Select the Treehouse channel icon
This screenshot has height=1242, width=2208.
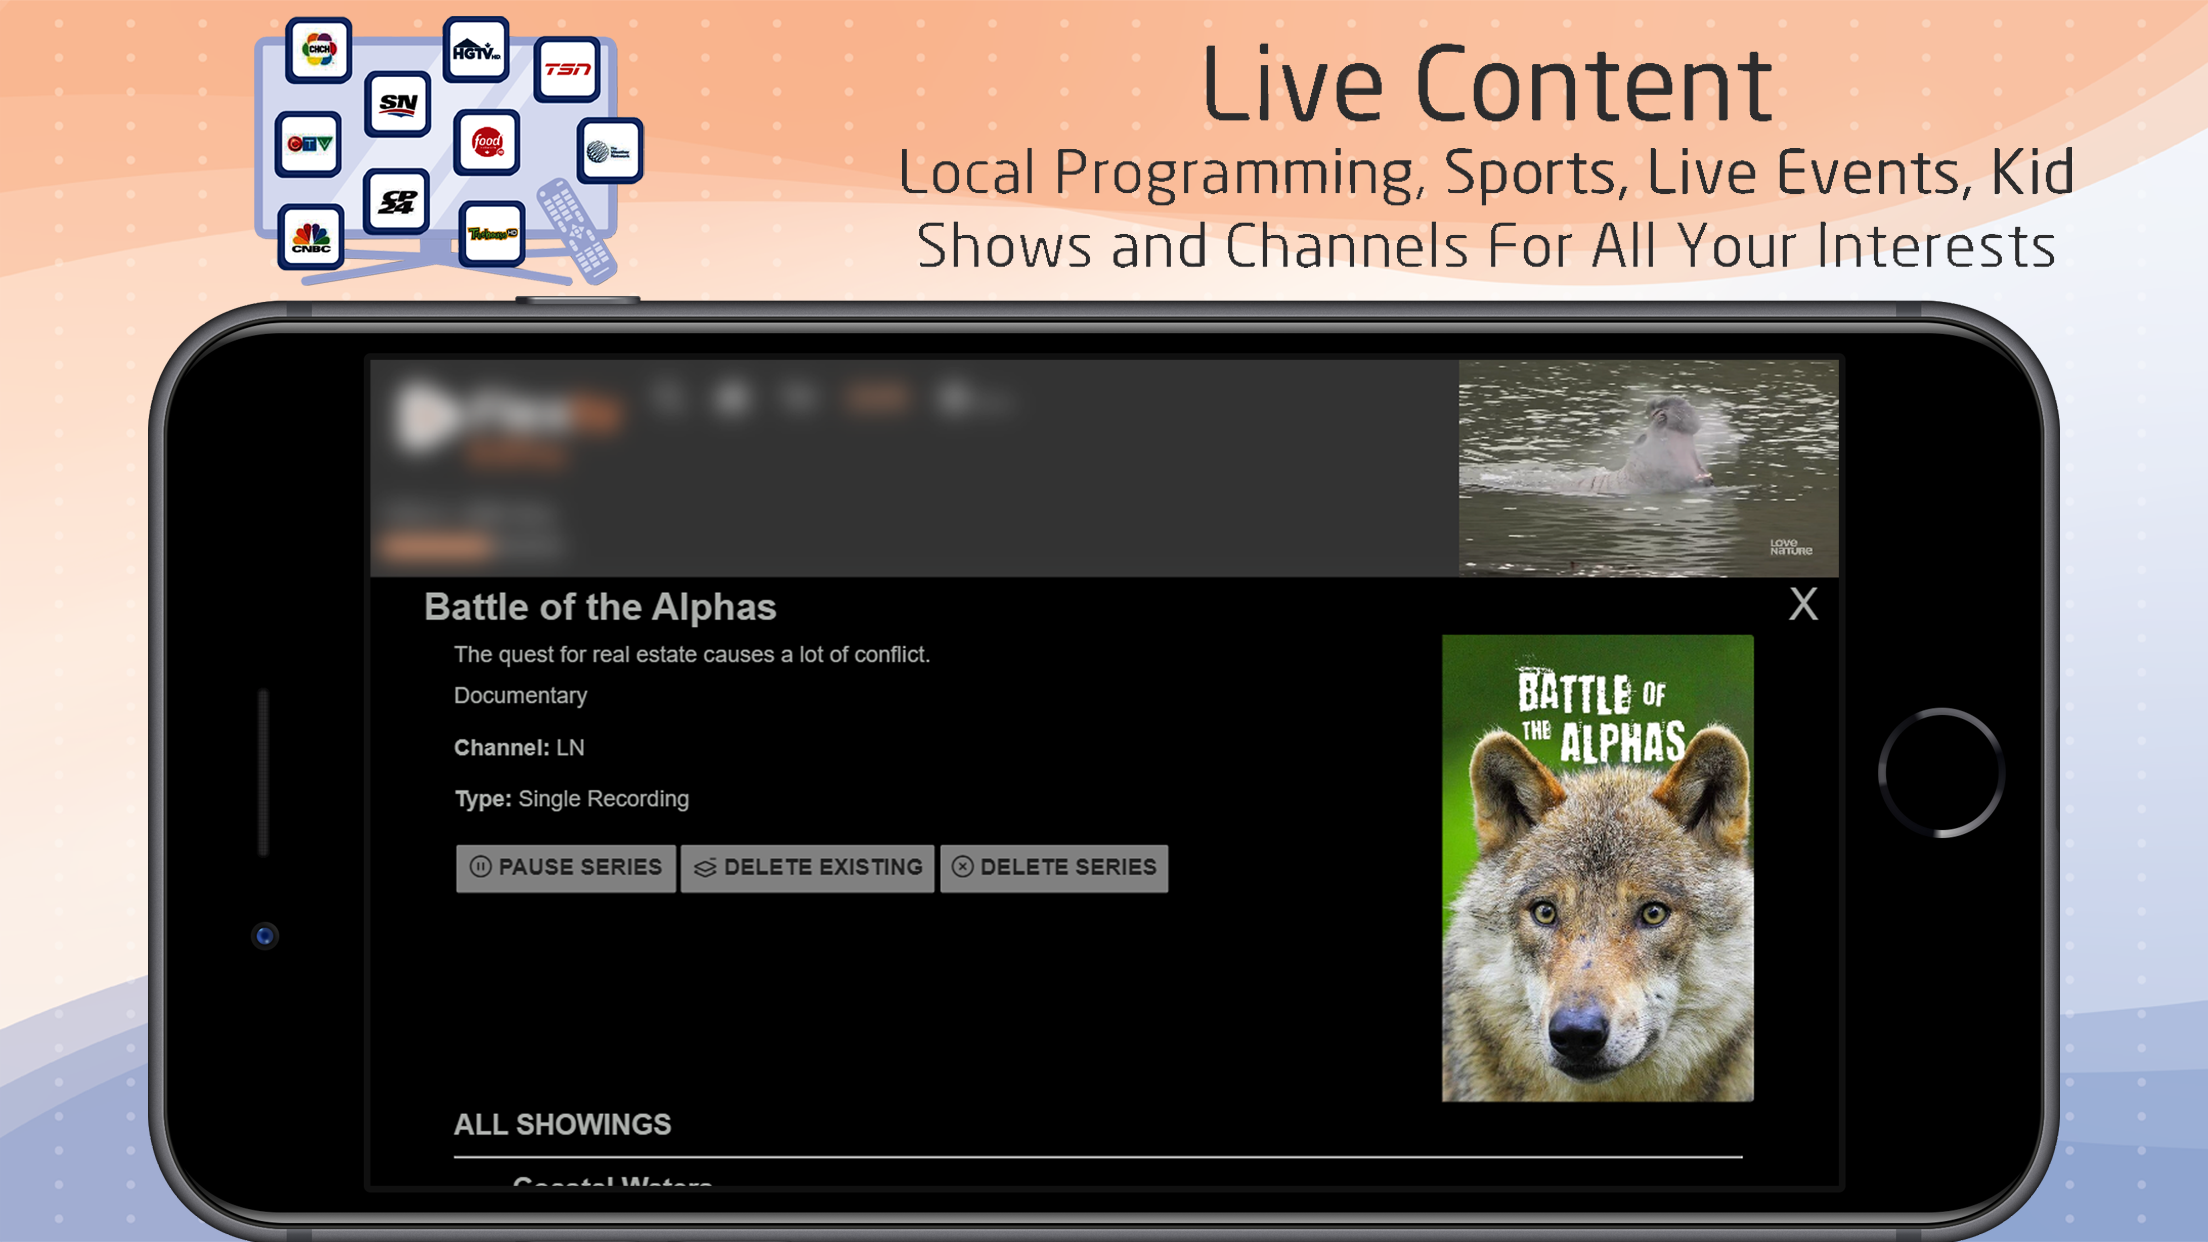[492, 234]
